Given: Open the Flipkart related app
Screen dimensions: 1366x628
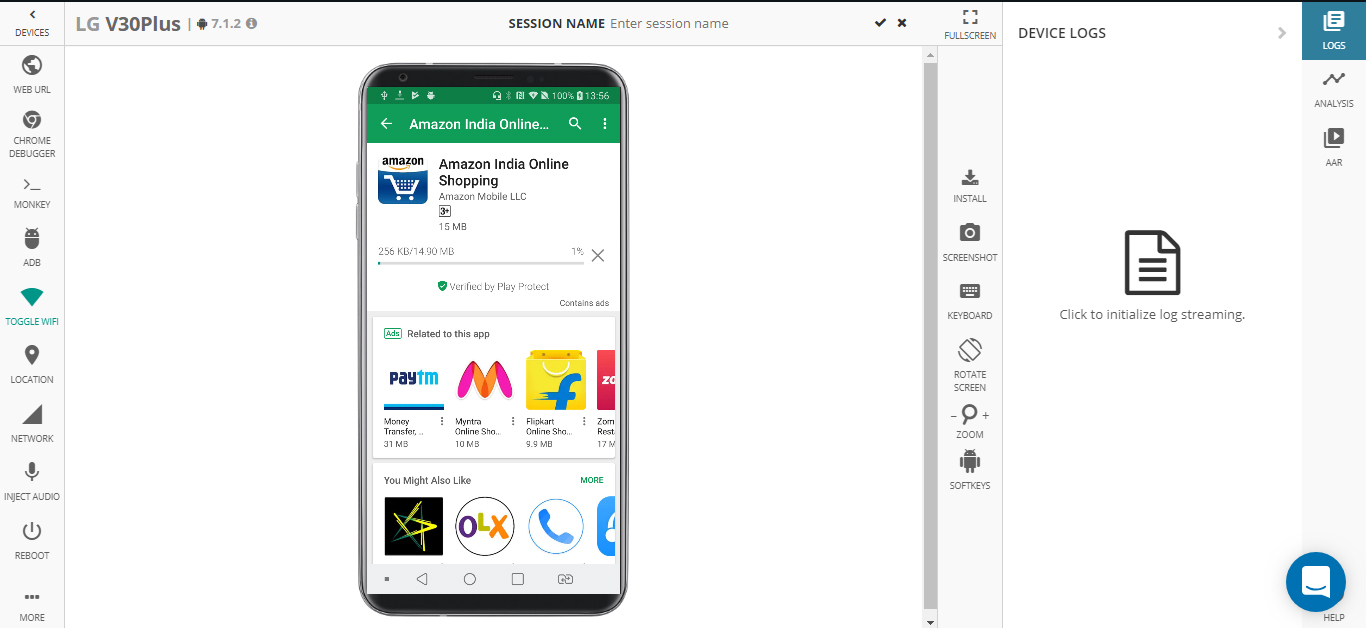Looking at the screenshot, I should pyautogui.click(x=556, y=380).
